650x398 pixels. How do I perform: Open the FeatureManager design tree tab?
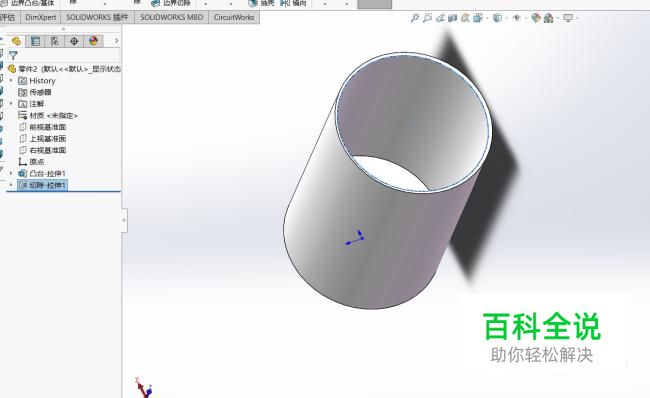16,41
